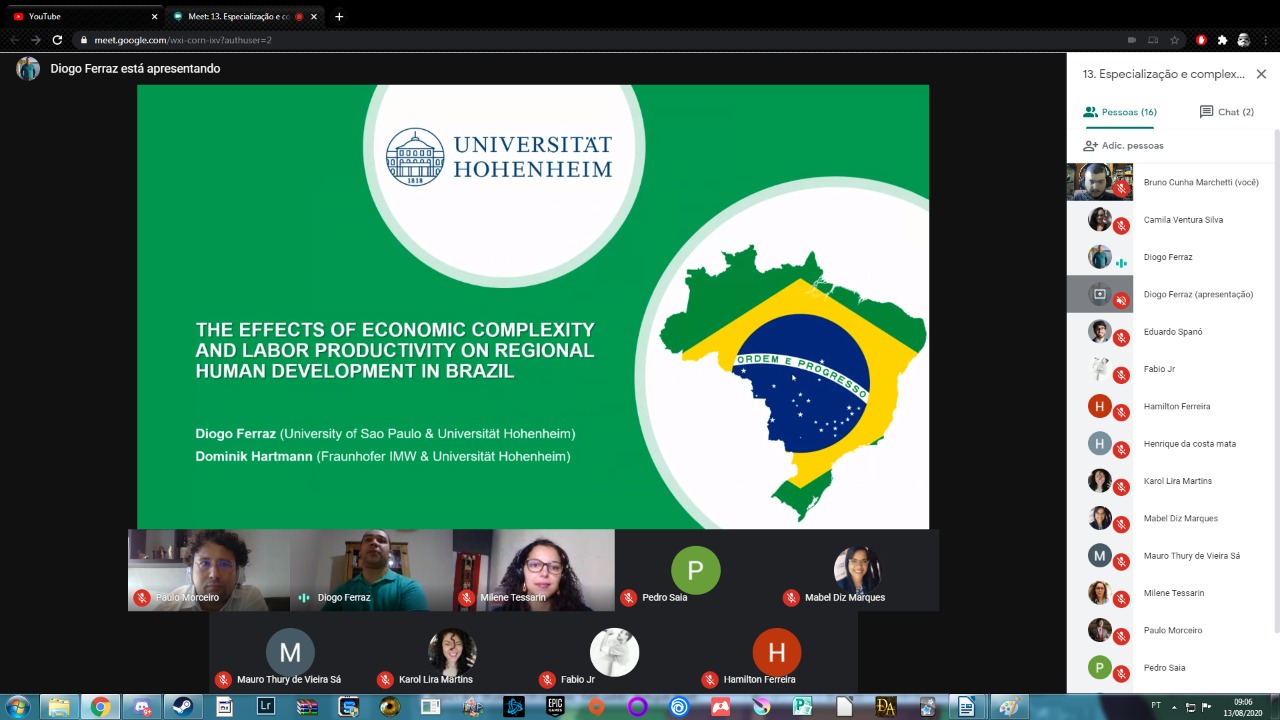Open the red ad-blocker extension icon
Viewport: 1280px width, 720px height.
pyautogui.click(x=1201, y=40)
